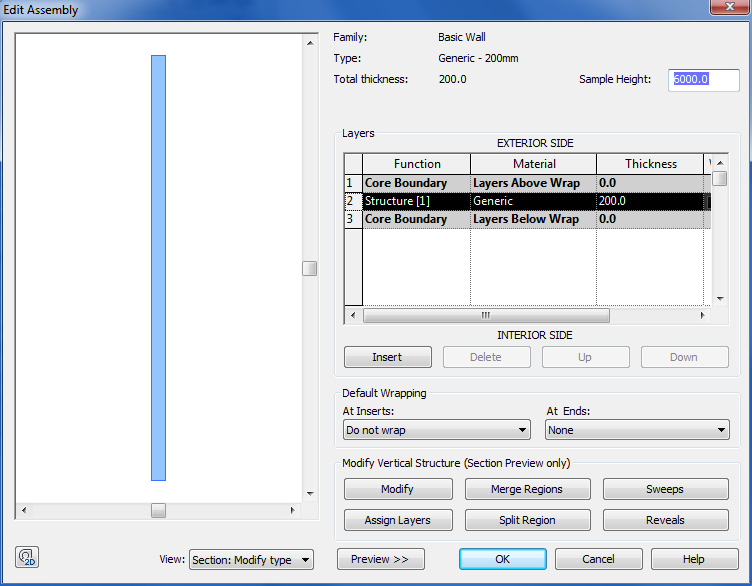
Task: Click the Preview >> button
Action: tap(380, 559)
